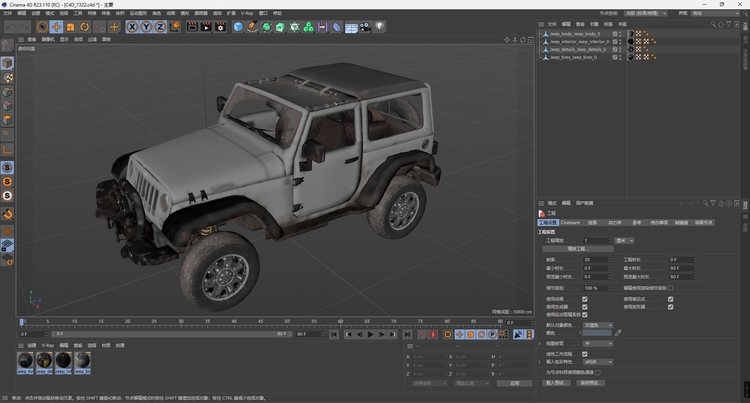Play the animation forward
This screenshot has height=403, width=750.
370,335
